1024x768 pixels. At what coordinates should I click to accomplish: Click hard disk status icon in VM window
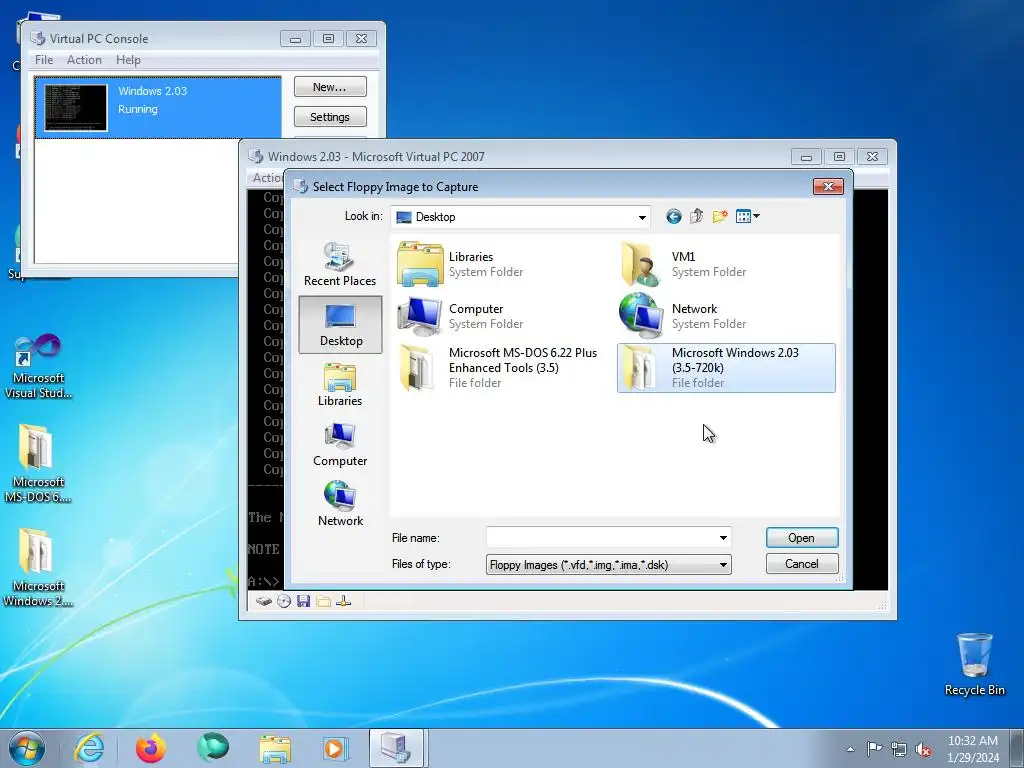coord(263,601)
